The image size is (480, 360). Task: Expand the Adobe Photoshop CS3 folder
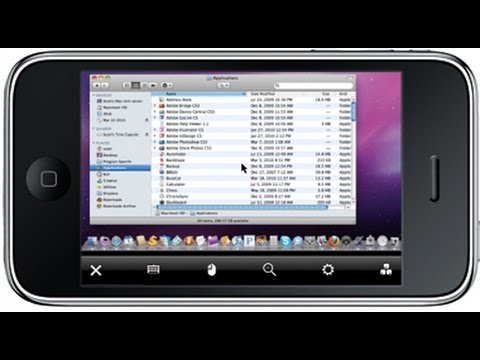tap(155, 142)
